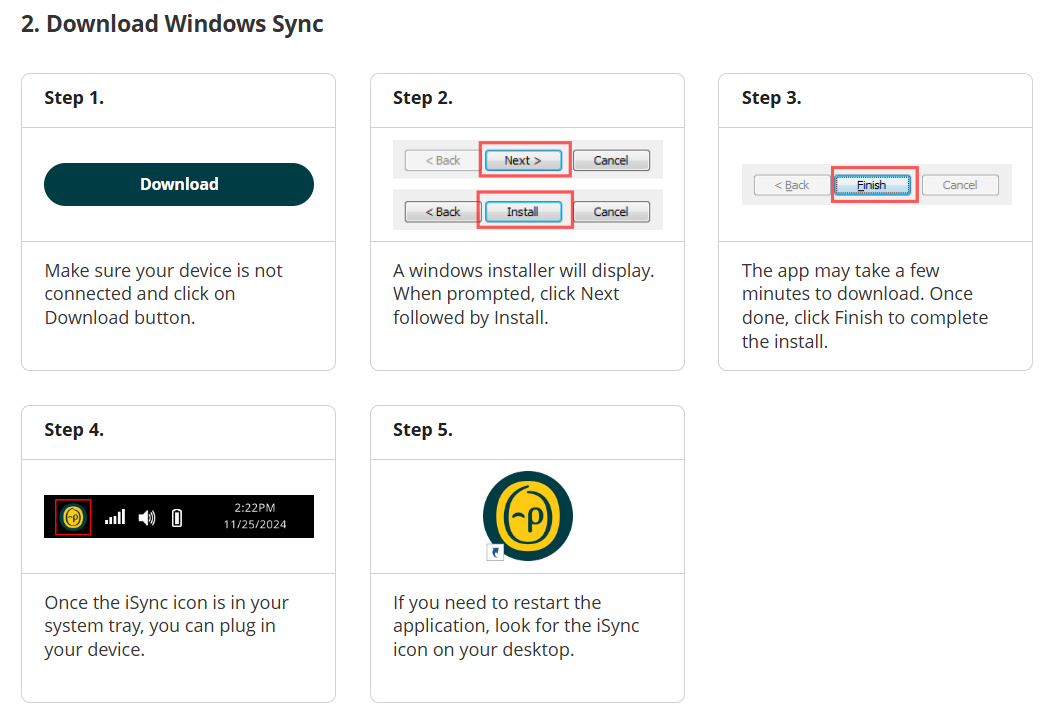This screenshot has width=1047, height=718.
Task: Click the volume speaker icon in the tray
Action: [147, 516]
